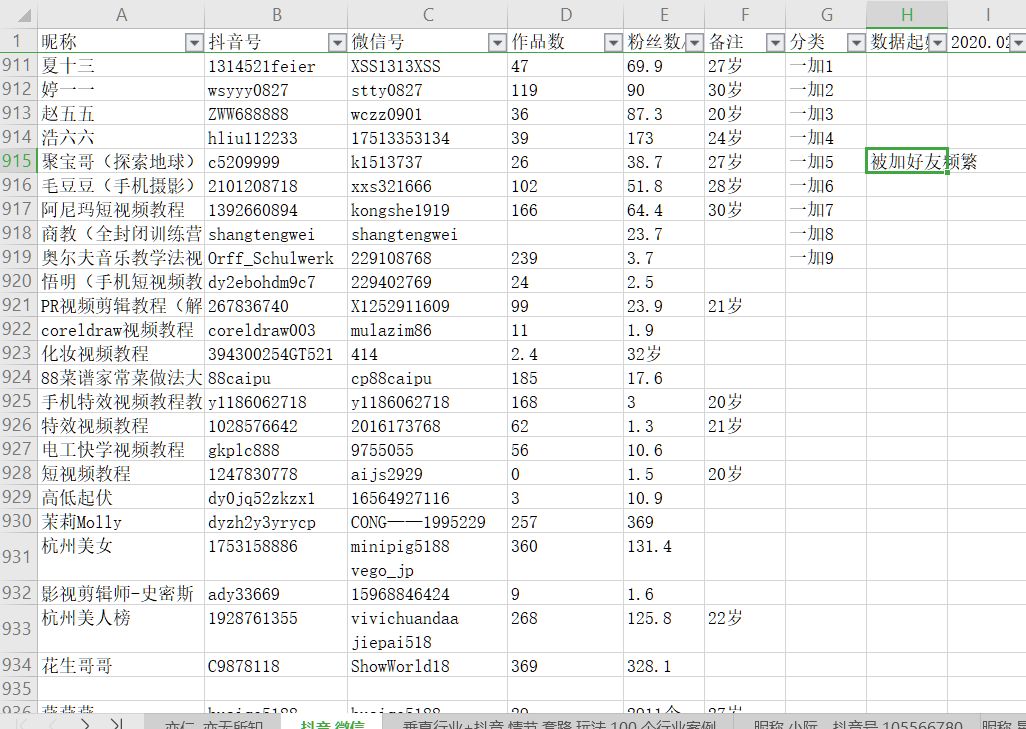Click the cell Orff_Schulwerk

tap(276, 258)
